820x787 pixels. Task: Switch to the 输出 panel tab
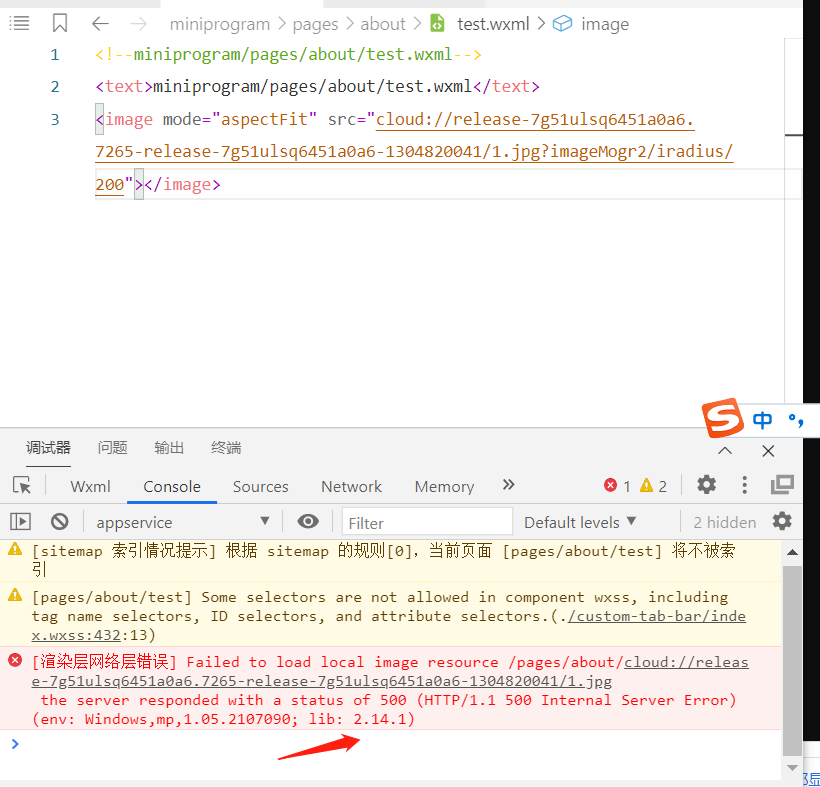pos(169,448)
